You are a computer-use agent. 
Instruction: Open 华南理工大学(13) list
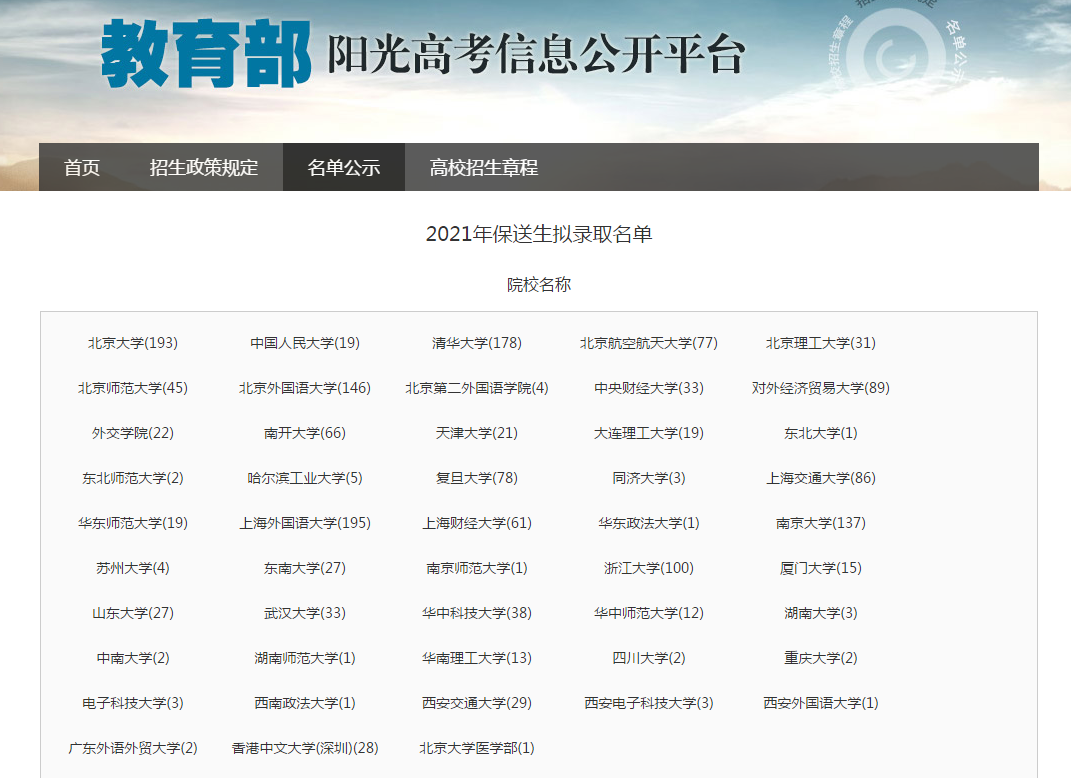tap(477, 658)
